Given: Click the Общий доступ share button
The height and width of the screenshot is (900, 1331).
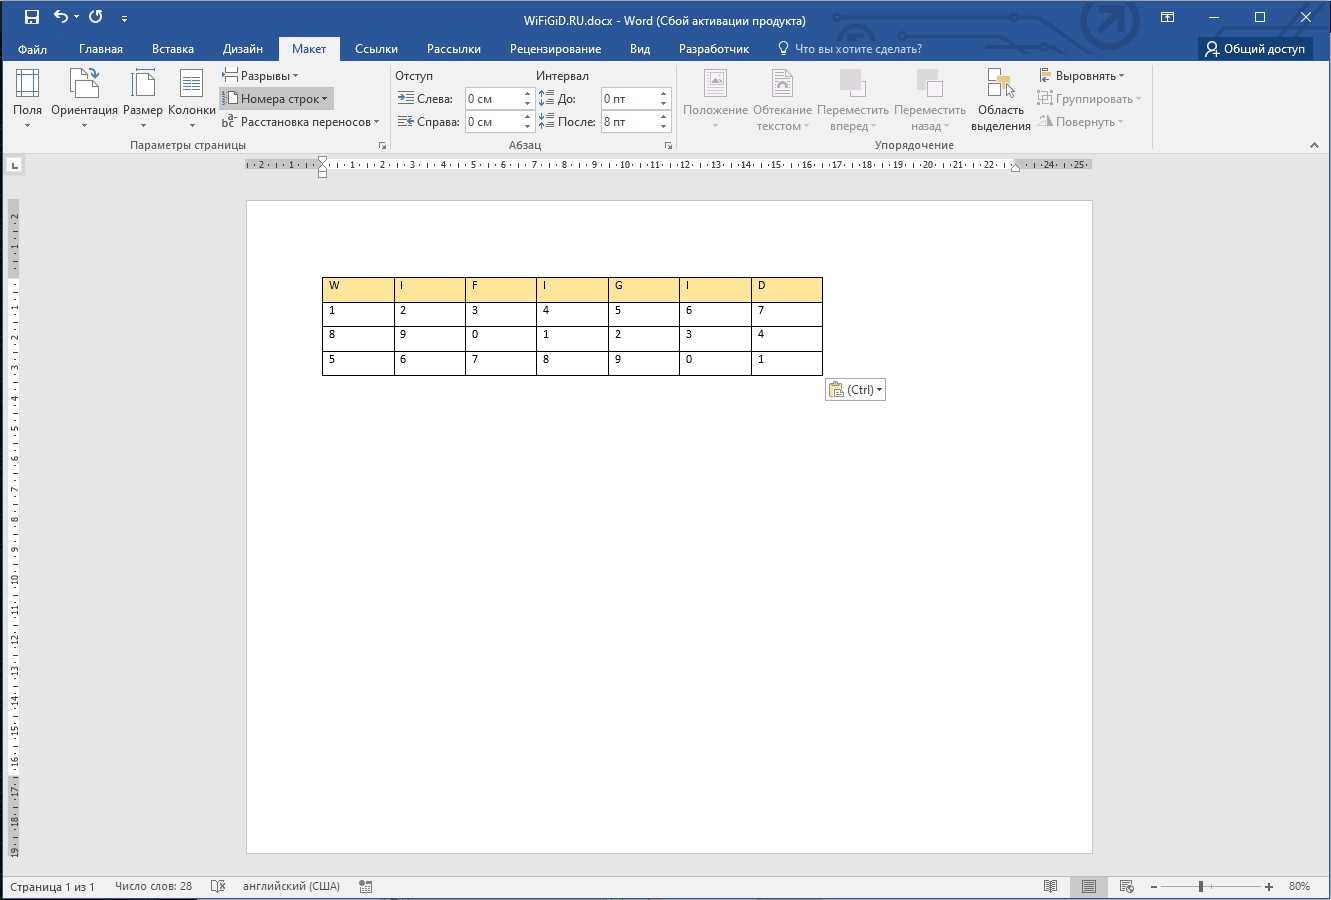Looking at the screenshot, I should click(1256, 49).
